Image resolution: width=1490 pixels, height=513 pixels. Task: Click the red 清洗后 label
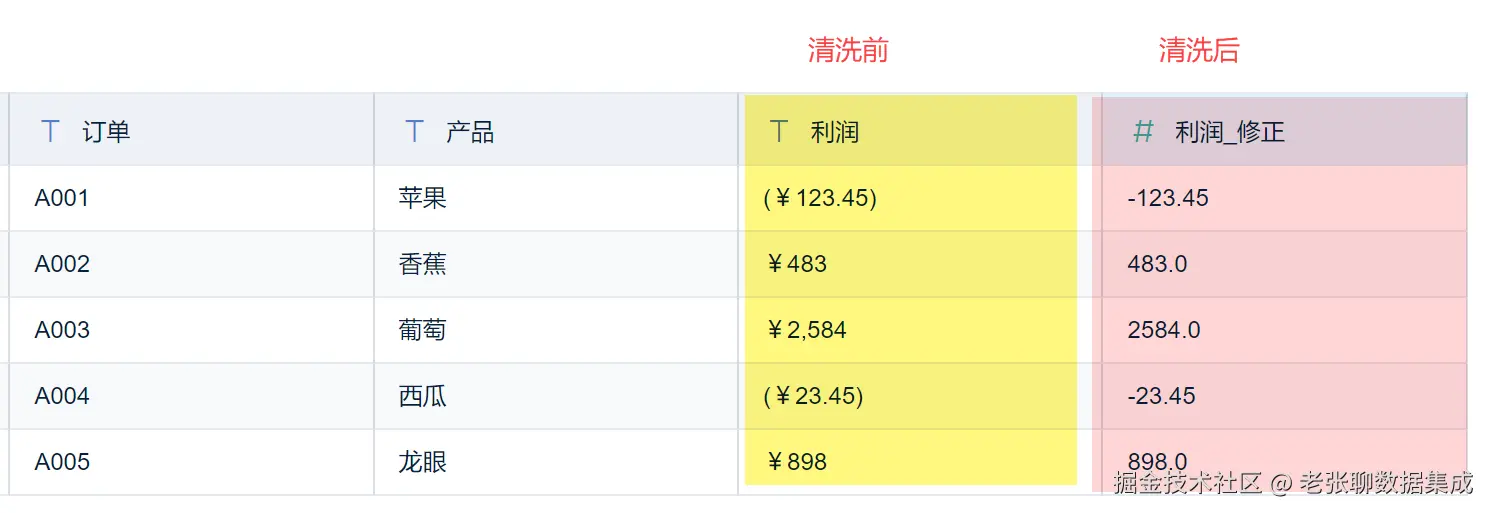1199,51
